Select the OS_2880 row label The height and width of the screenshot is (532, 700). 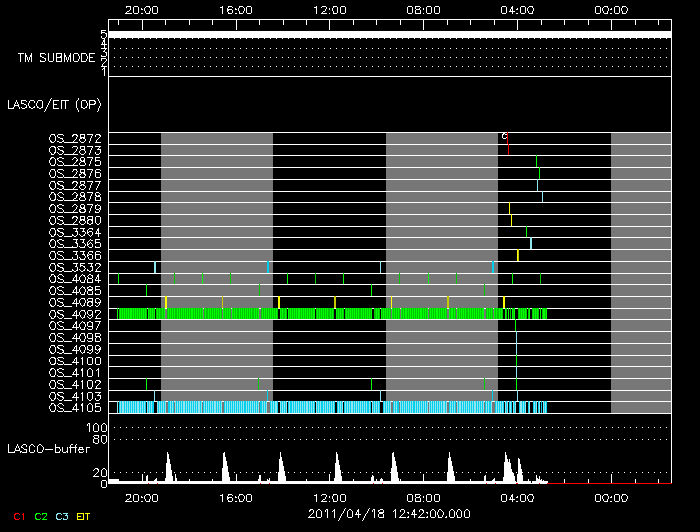pos(75,220)
